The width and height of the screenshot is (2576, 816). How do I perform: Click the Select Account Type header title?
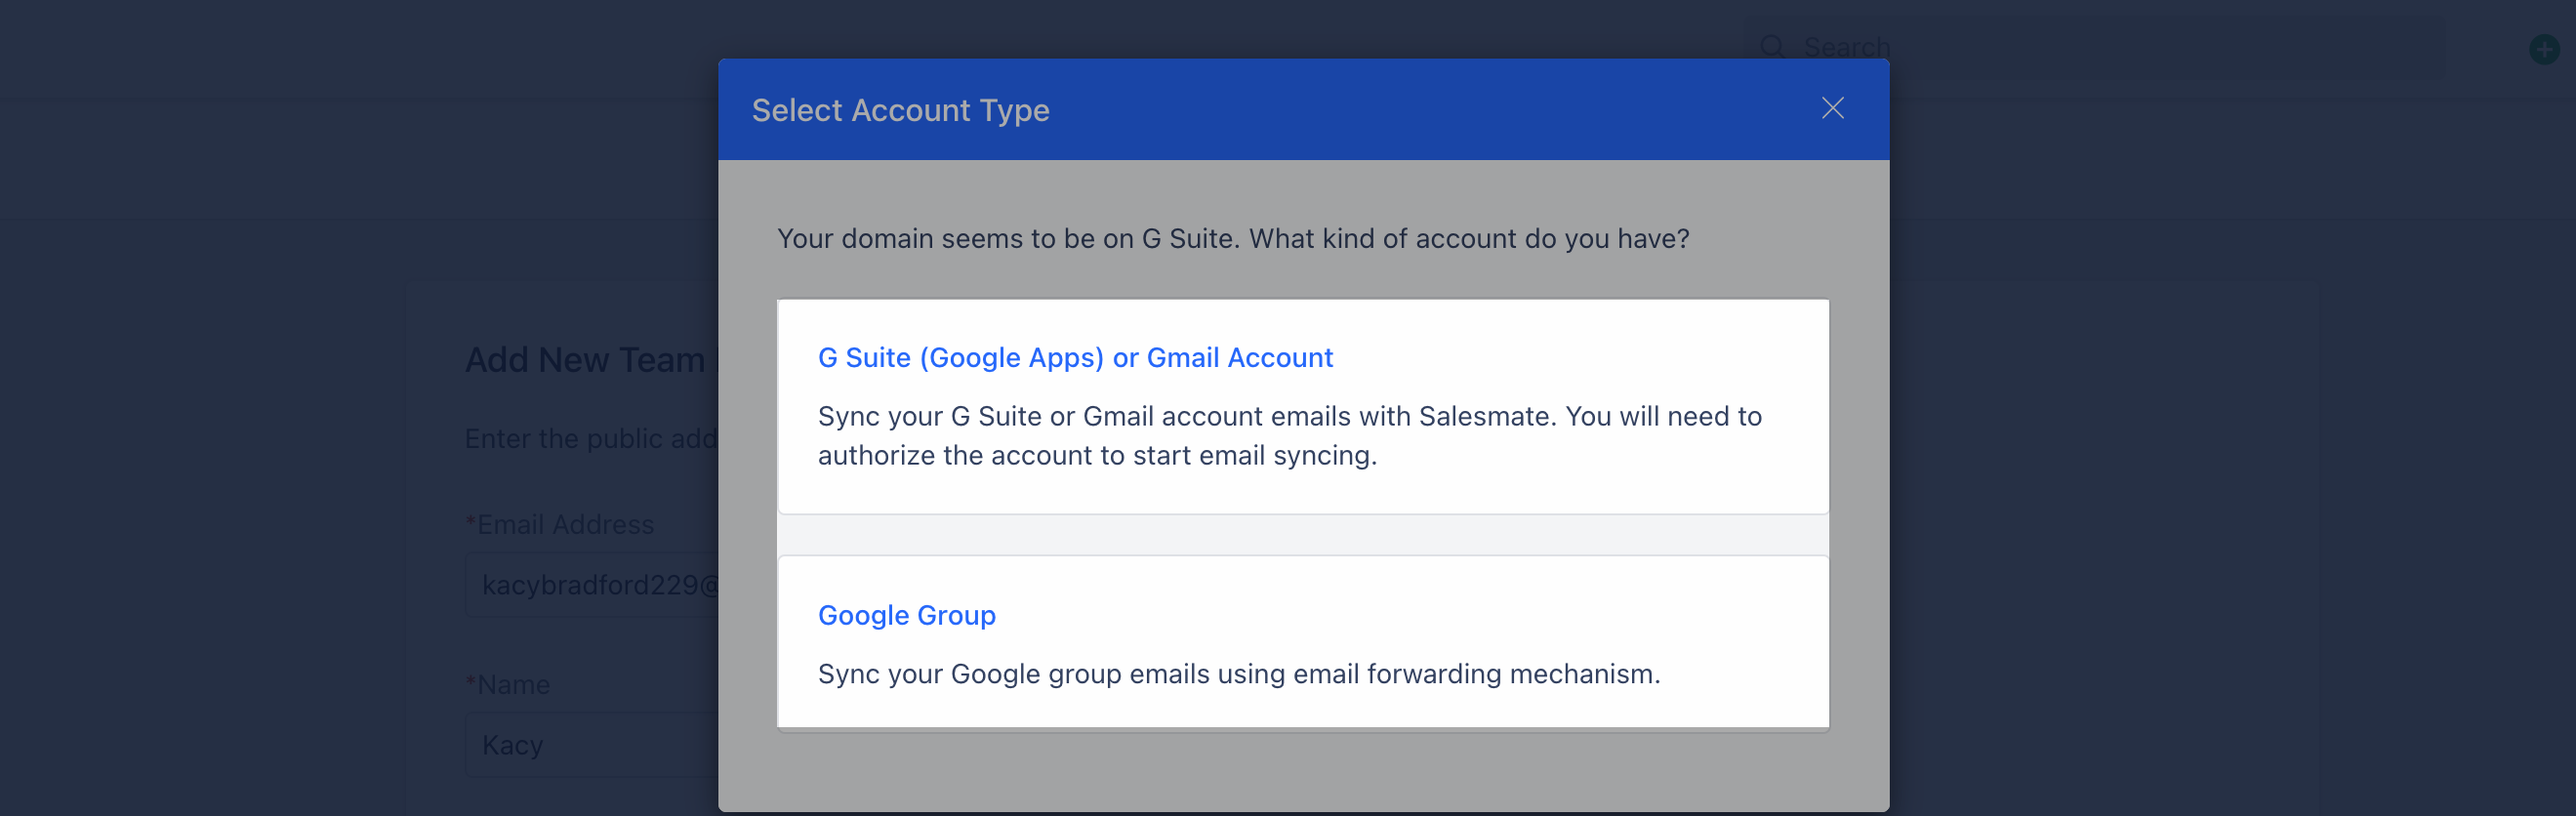point(900,110)
